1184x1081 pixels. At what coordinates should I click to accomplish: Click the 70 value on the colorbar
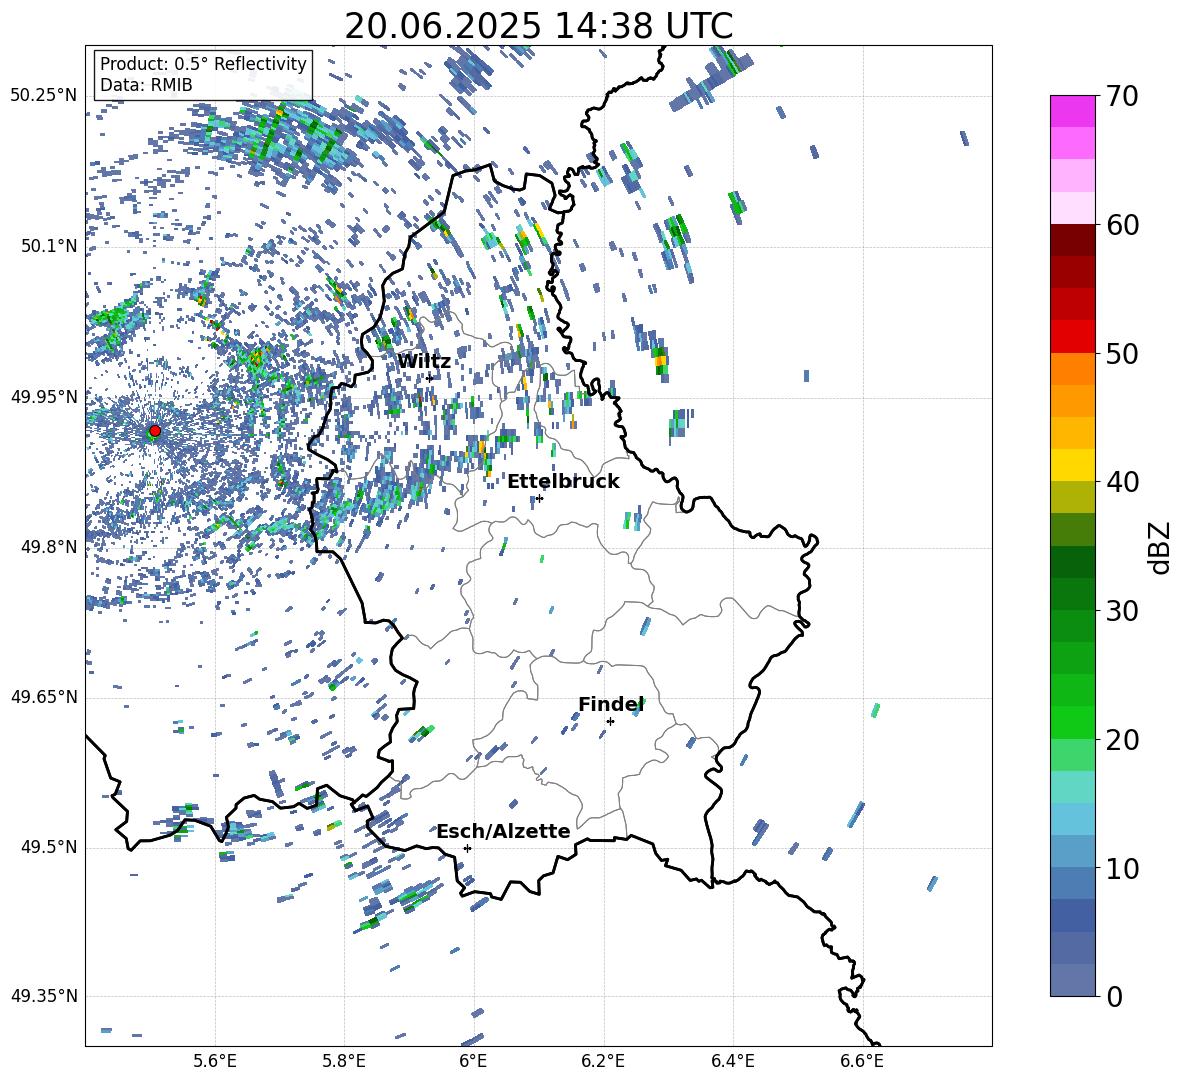pyautogui.click(x=1121, y=96)
